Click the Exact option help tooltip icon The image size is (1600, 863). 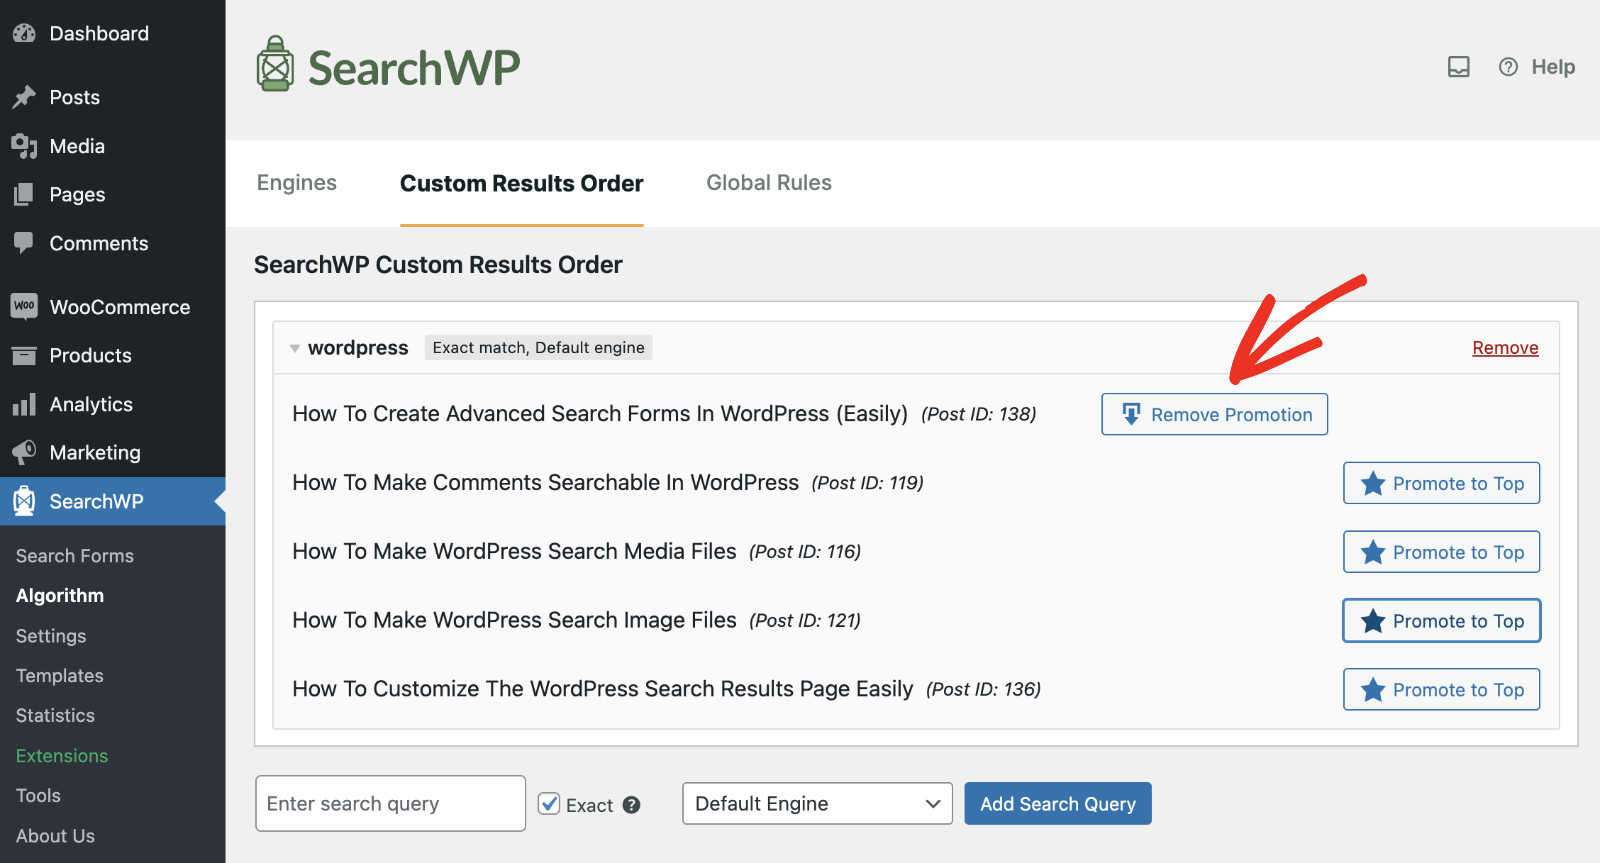click(x=631, y=805)
